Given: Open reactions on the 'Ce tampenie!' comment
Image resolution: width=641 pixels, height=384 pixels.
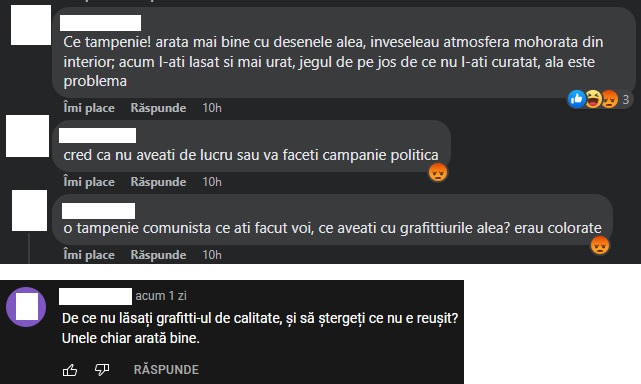Looking at the screenshot, I should [x=600, y=99].
